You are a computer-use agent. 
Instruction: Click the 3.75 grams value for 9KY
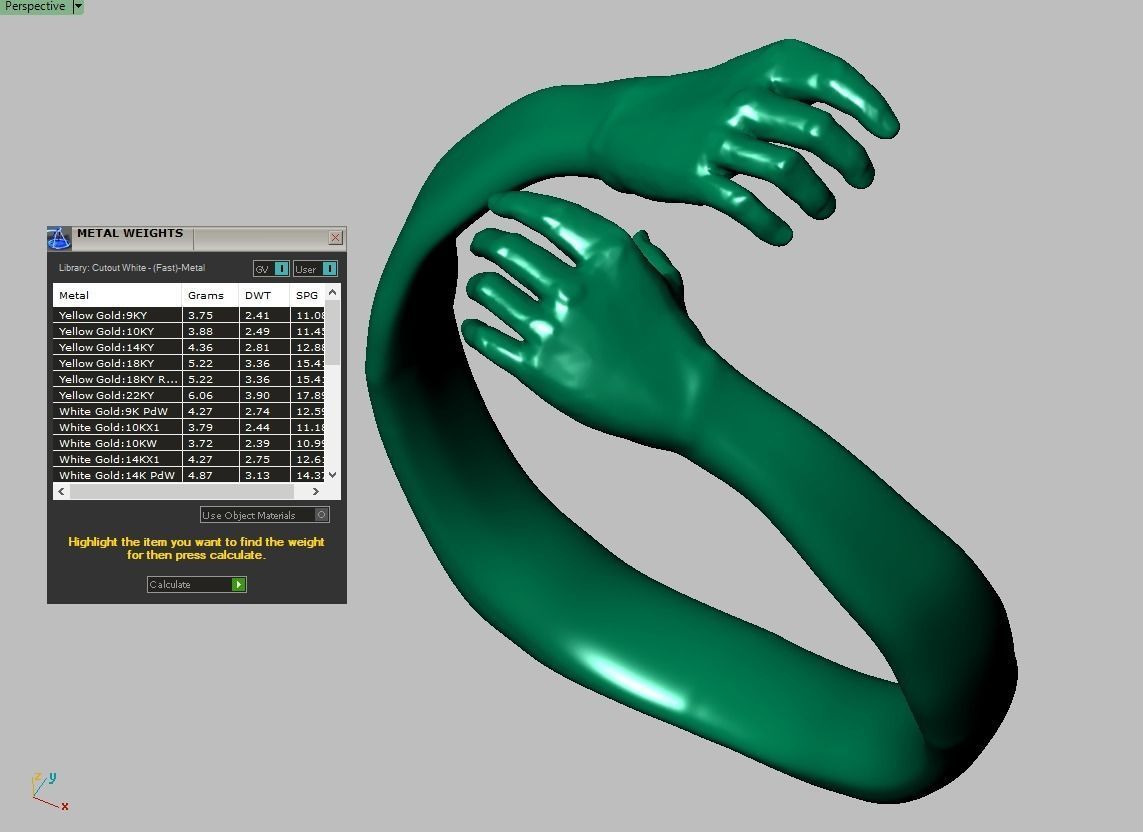click(200, 315)
